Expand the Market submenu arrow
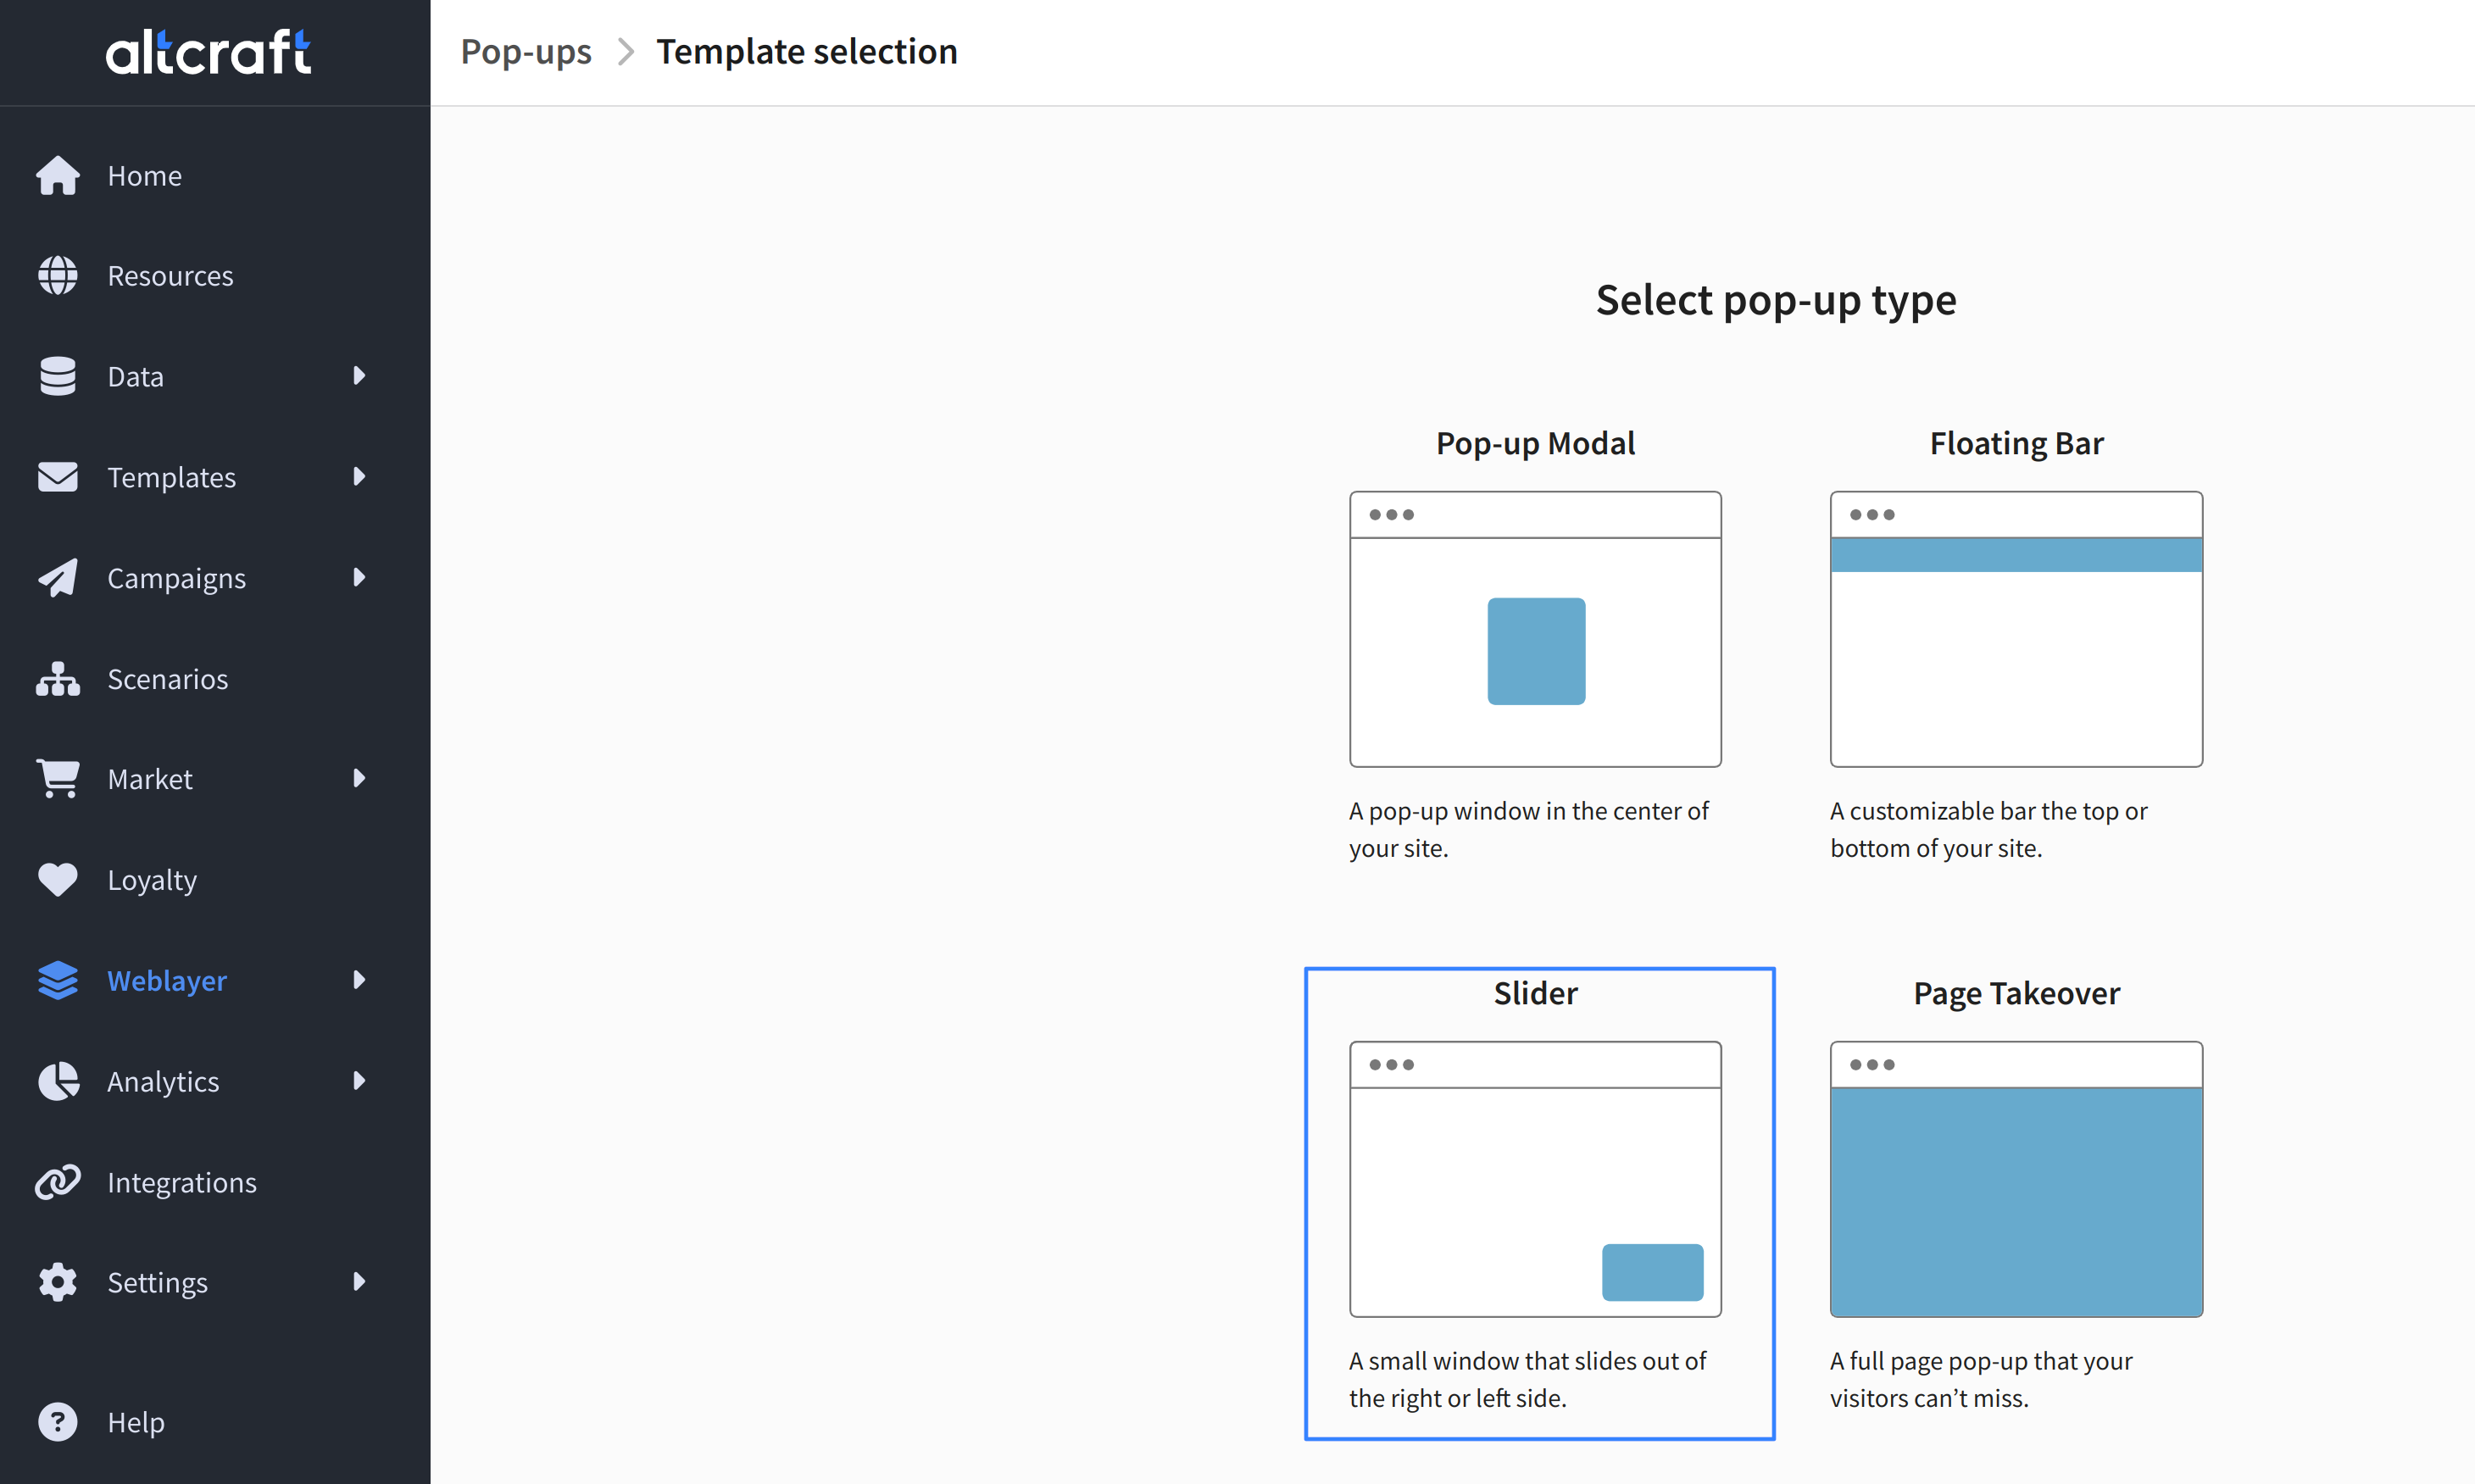 [359, 779]
